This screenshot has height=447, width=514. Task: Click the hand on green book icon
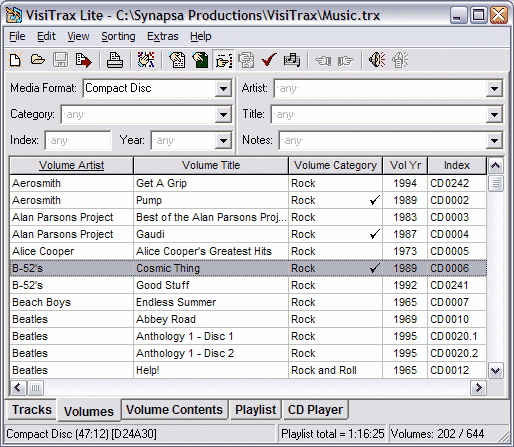click(x=200, y=60)
